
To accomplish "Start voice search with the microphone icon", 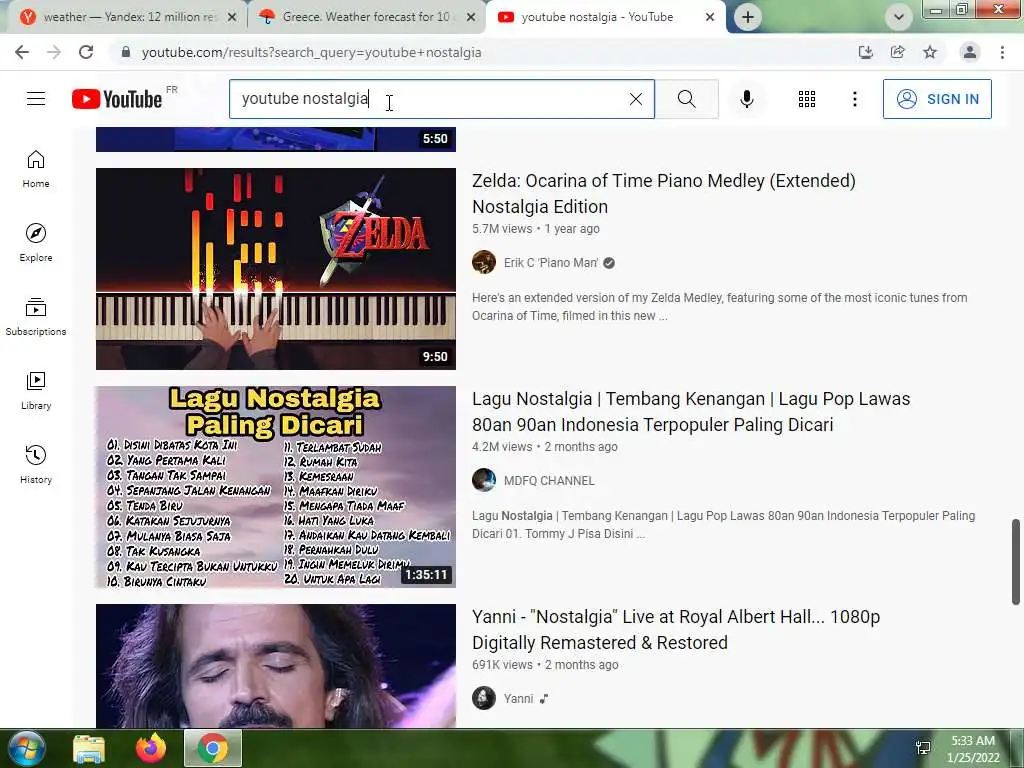I will point(746,99).
